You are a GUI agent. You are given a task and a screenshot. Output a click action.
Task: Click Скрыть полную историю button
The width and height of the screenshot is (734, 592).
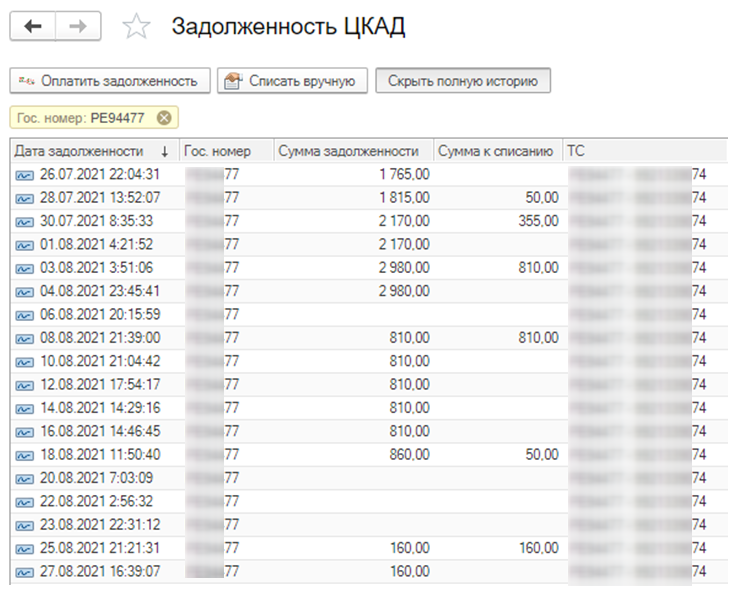[x=463, y=81]
